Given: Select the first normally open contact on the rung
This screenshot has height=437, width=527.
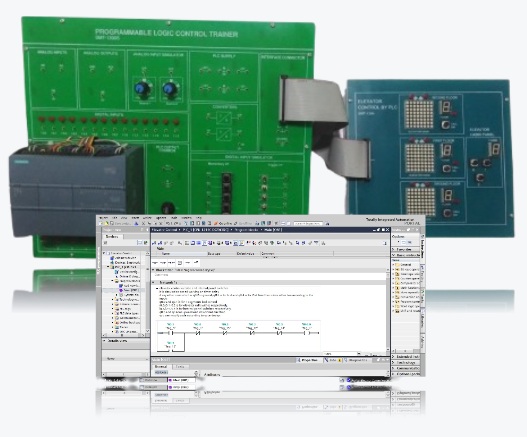Looking at the screenshot, I should 171,333.
